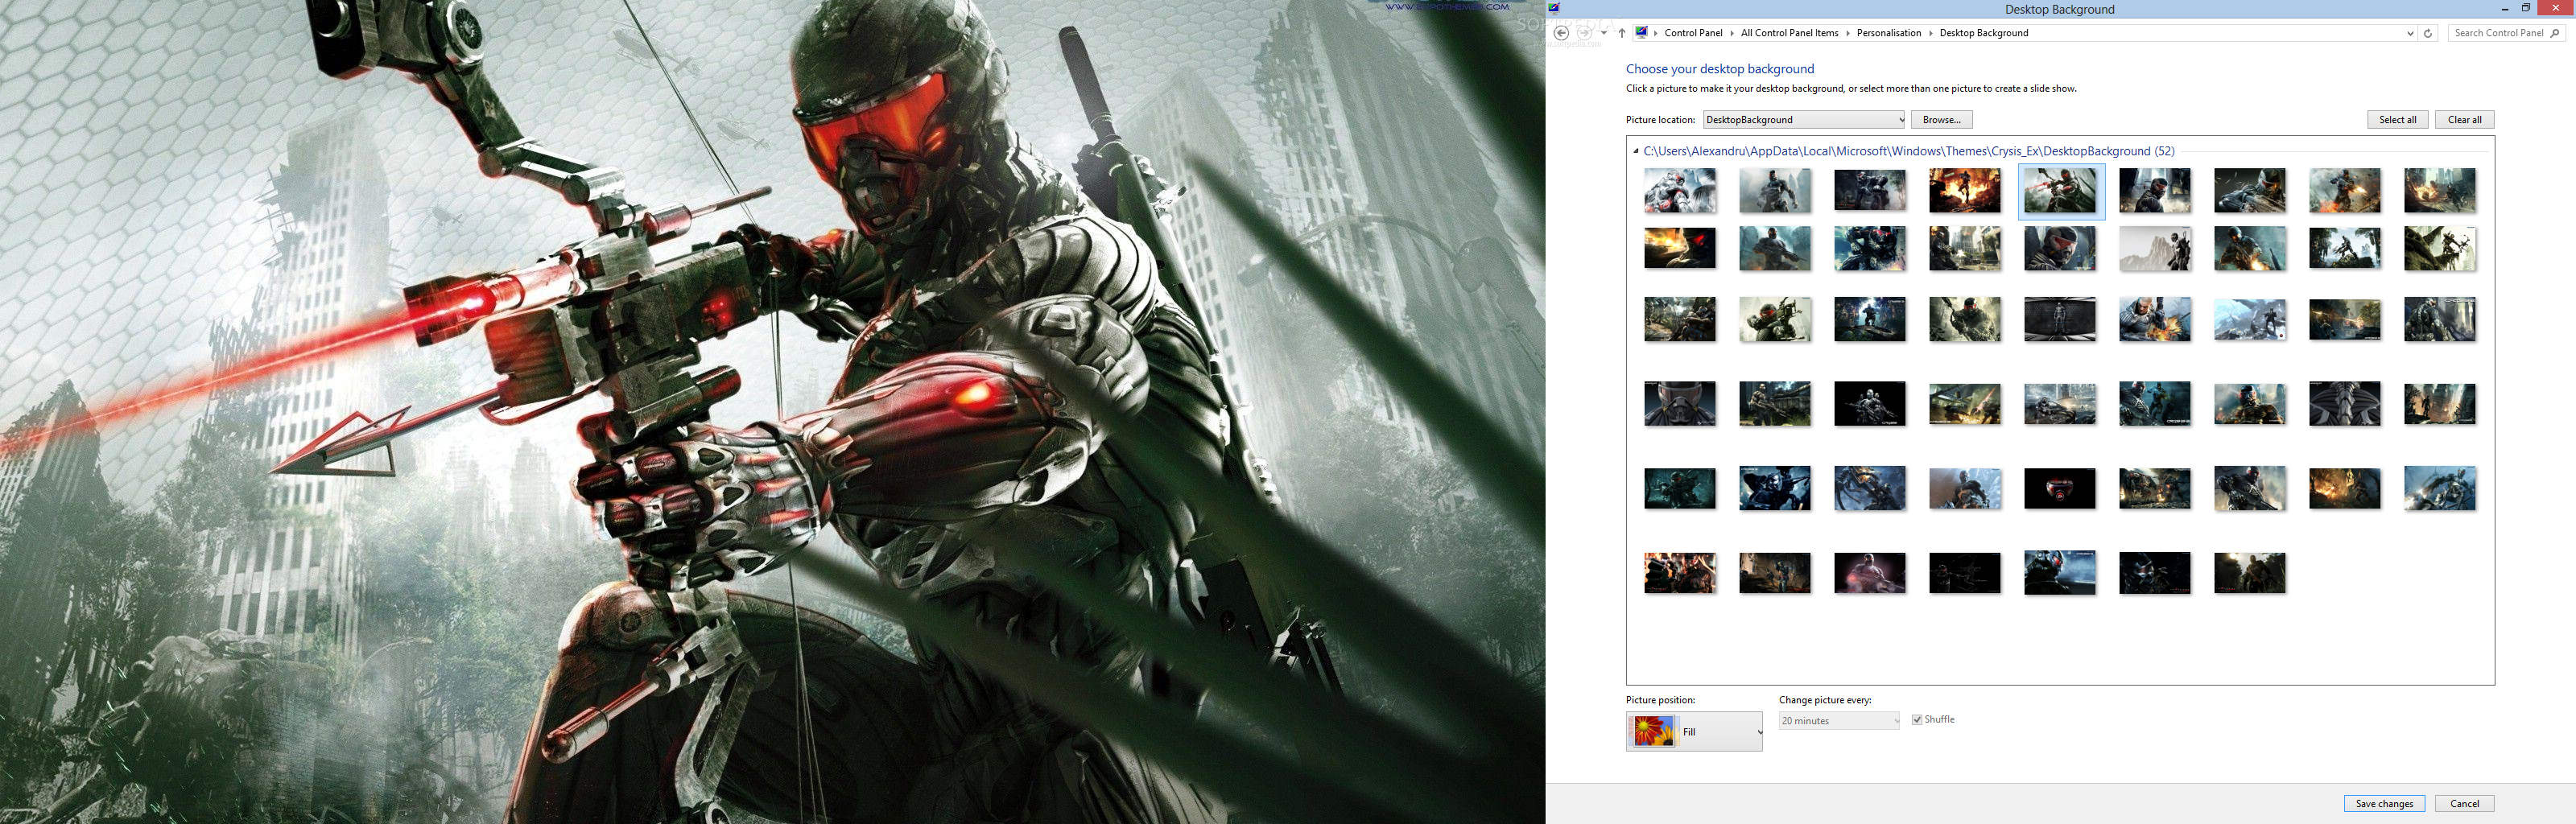Open the '20 minutes' interval dropdown

tap(1839, 721)
